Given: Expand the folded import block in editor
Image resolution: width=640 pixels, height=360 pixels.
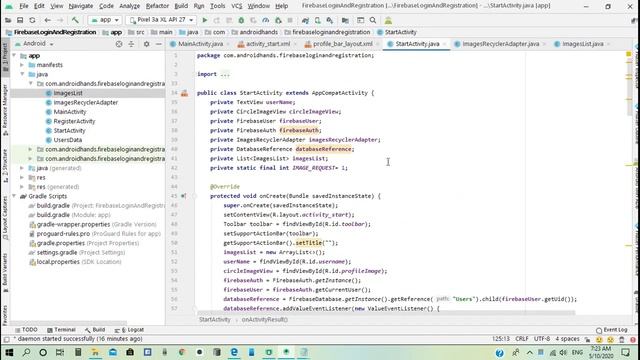Looking at the screenshot, I should [x=225, y=74].
